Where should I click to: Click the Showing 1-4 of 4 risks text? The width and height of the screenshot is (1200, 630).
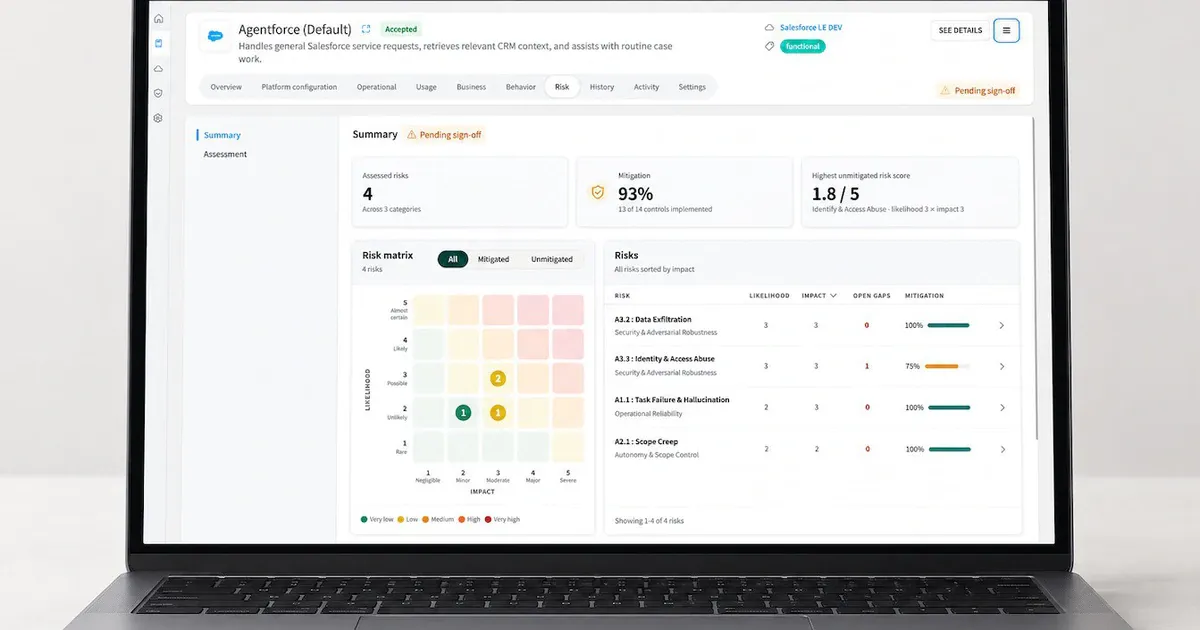click(x=649, y=521)
